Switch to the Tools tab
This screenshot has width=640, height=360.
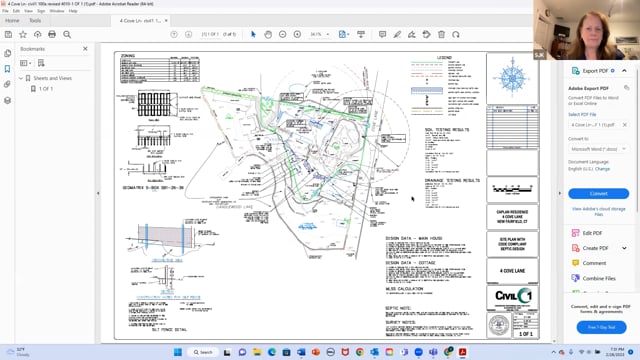35,20
